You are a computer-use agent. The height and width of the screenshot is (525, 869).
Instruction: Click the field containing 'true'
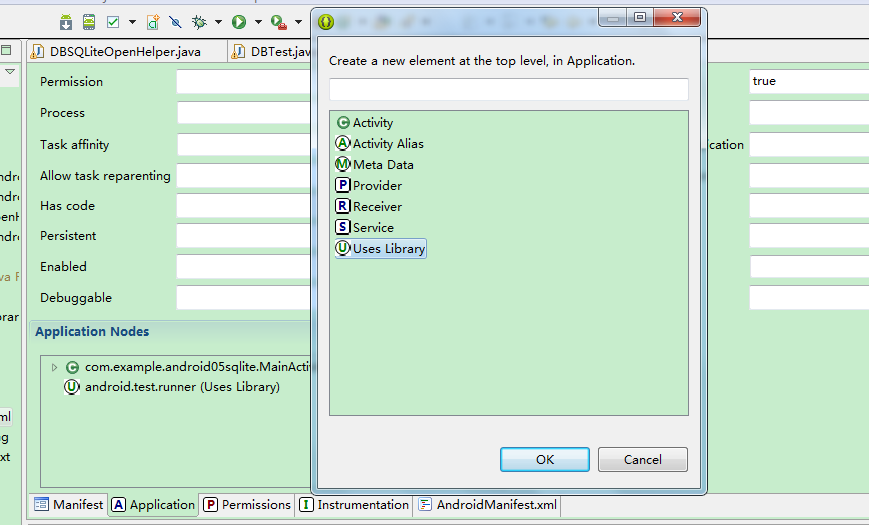click(x=809, y=81)
